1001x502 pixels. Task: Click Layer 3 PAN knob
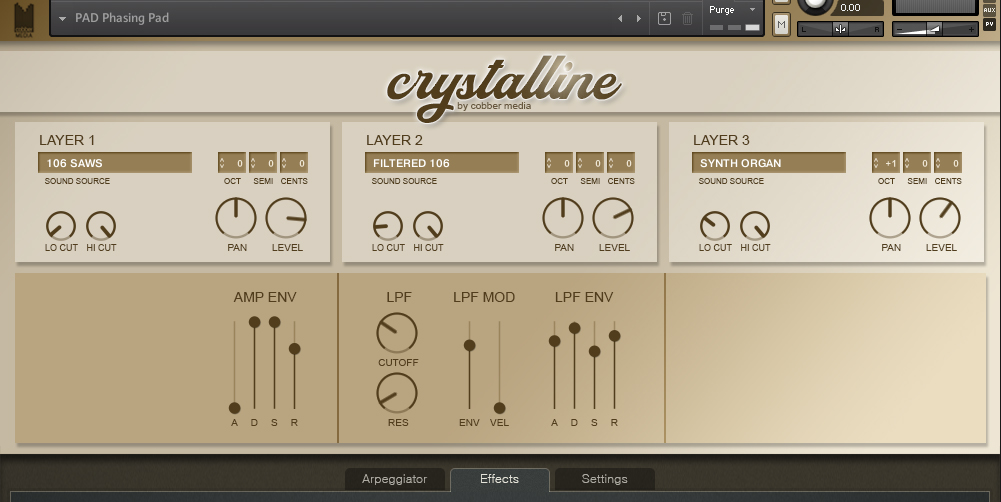click(890, 218)
